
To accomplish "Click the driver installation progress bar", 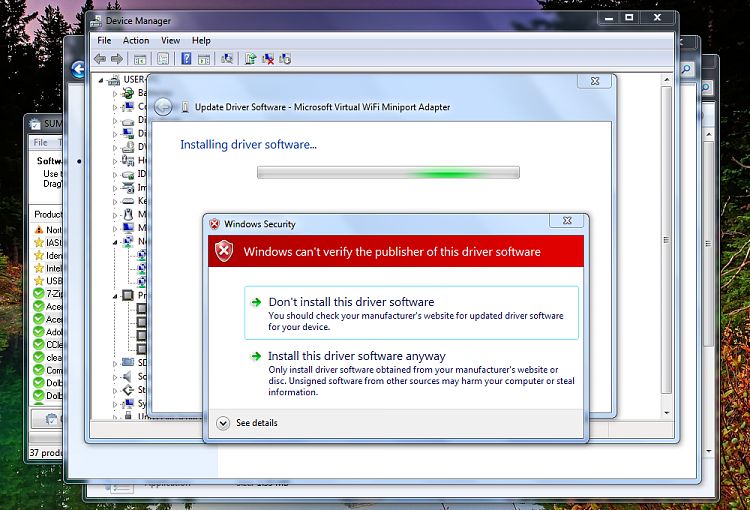I will click(x=388, y=172).
